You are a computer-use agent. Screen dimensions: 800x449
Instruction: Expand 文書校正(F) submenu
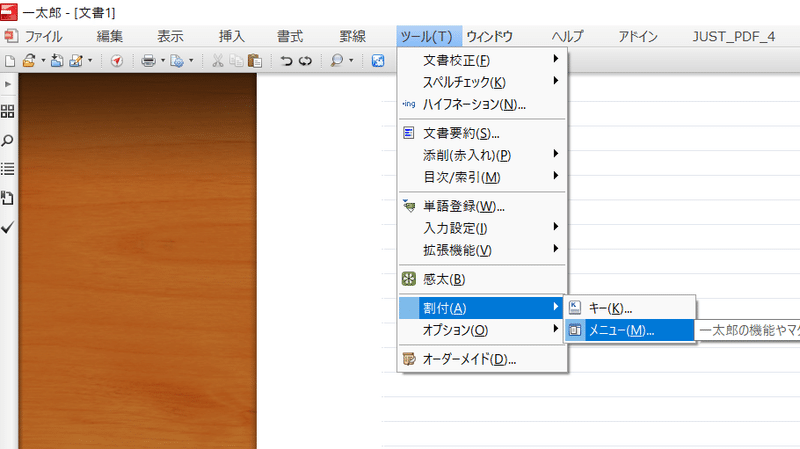(x=482, y=61)
